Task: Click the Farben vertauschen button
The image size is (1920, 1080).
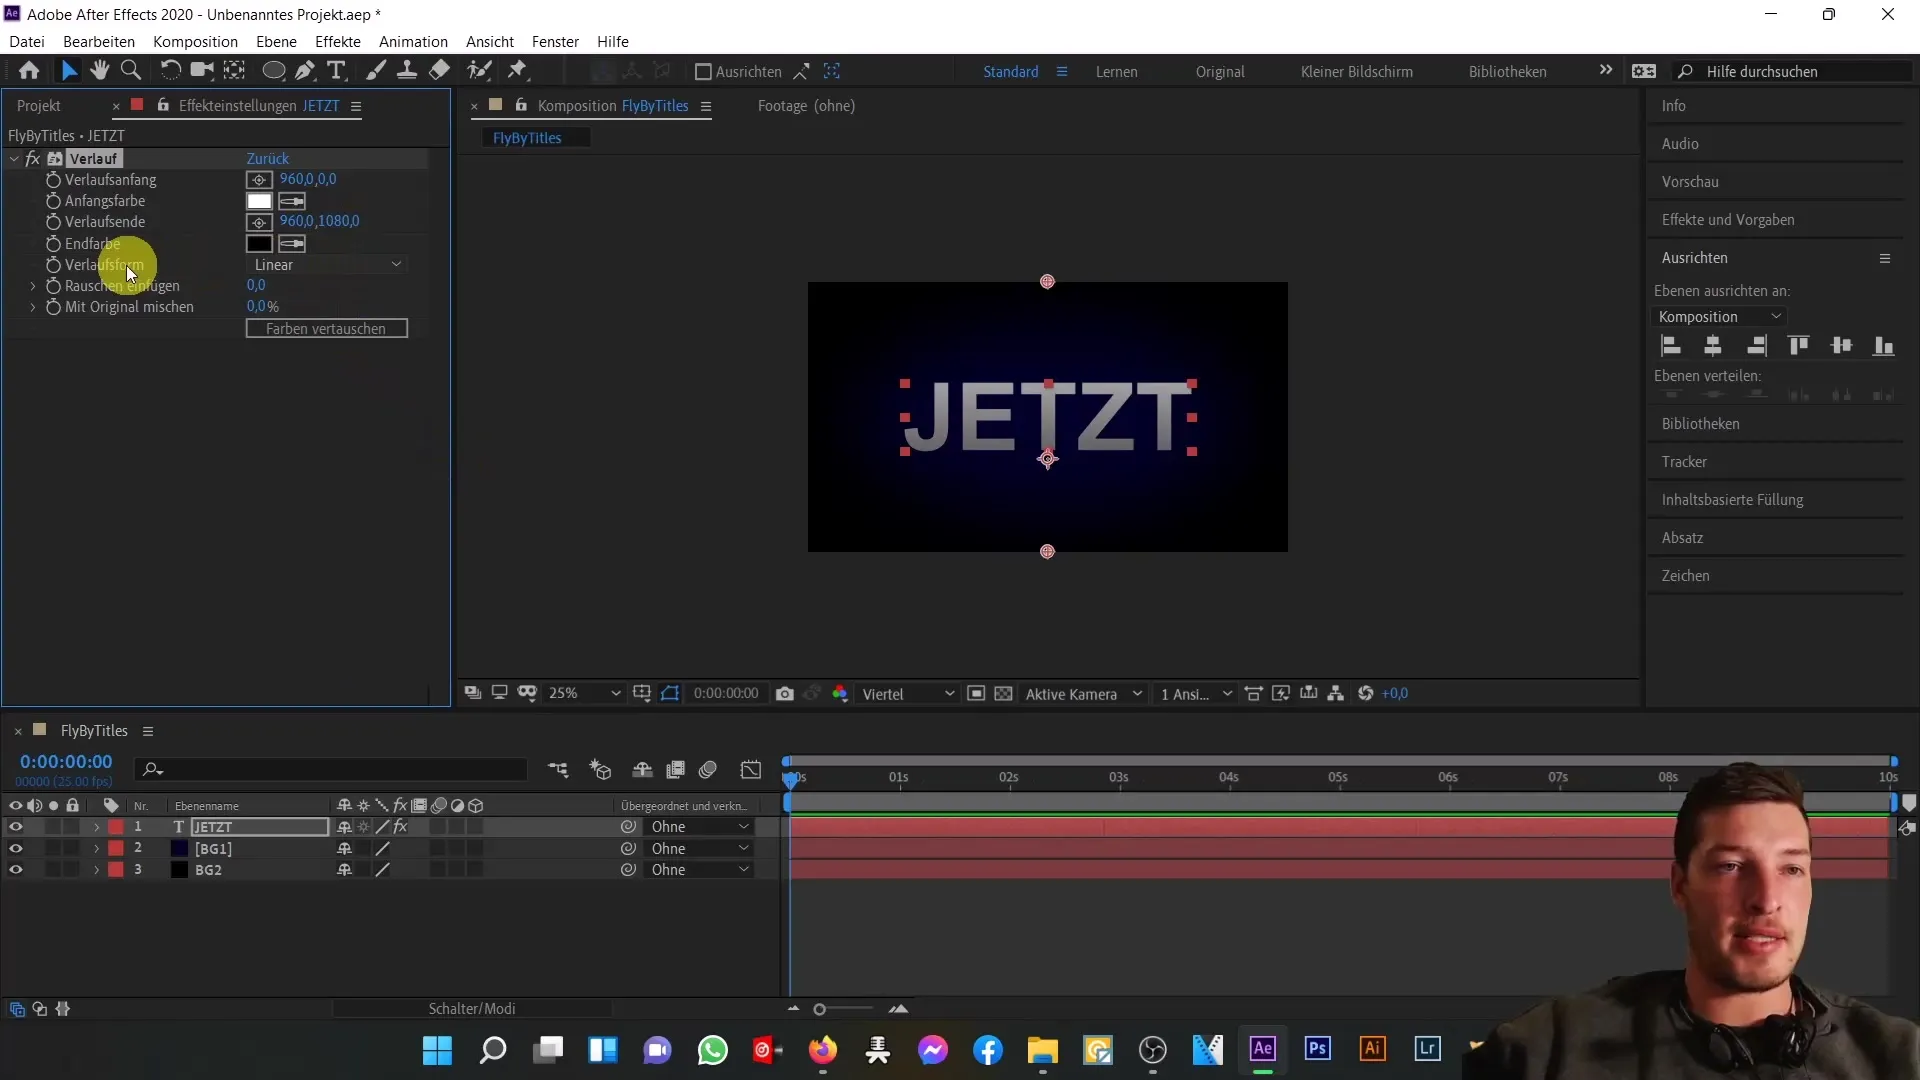Action: pyautogui.click(x=327, y=328)
